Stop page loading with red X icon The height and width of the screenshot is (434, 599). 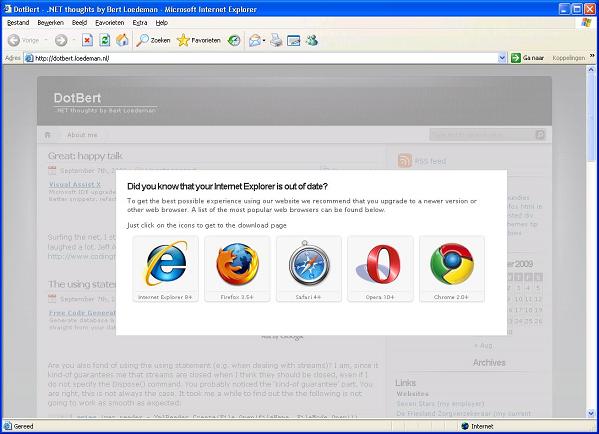[x=87, y=40]
